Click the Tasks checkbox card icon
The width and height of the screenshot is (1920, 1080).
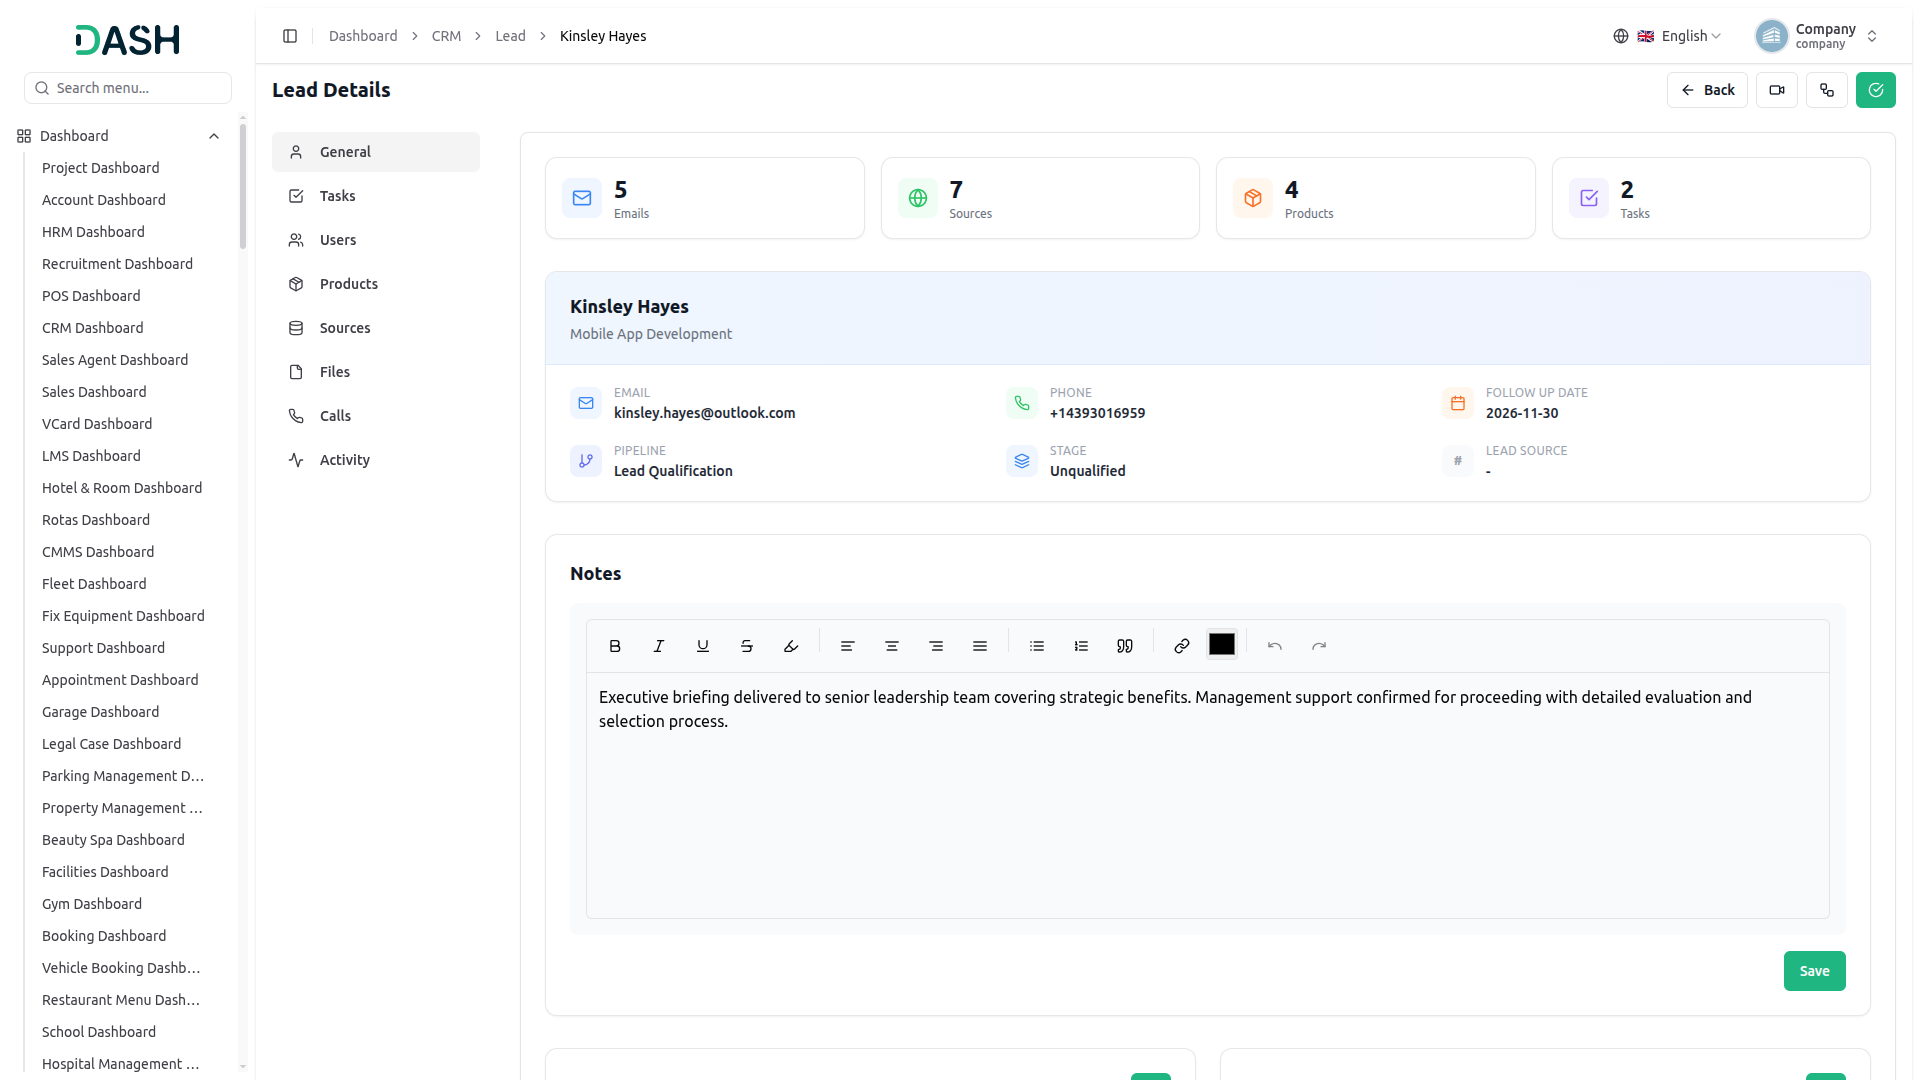tap(1589, 198)
